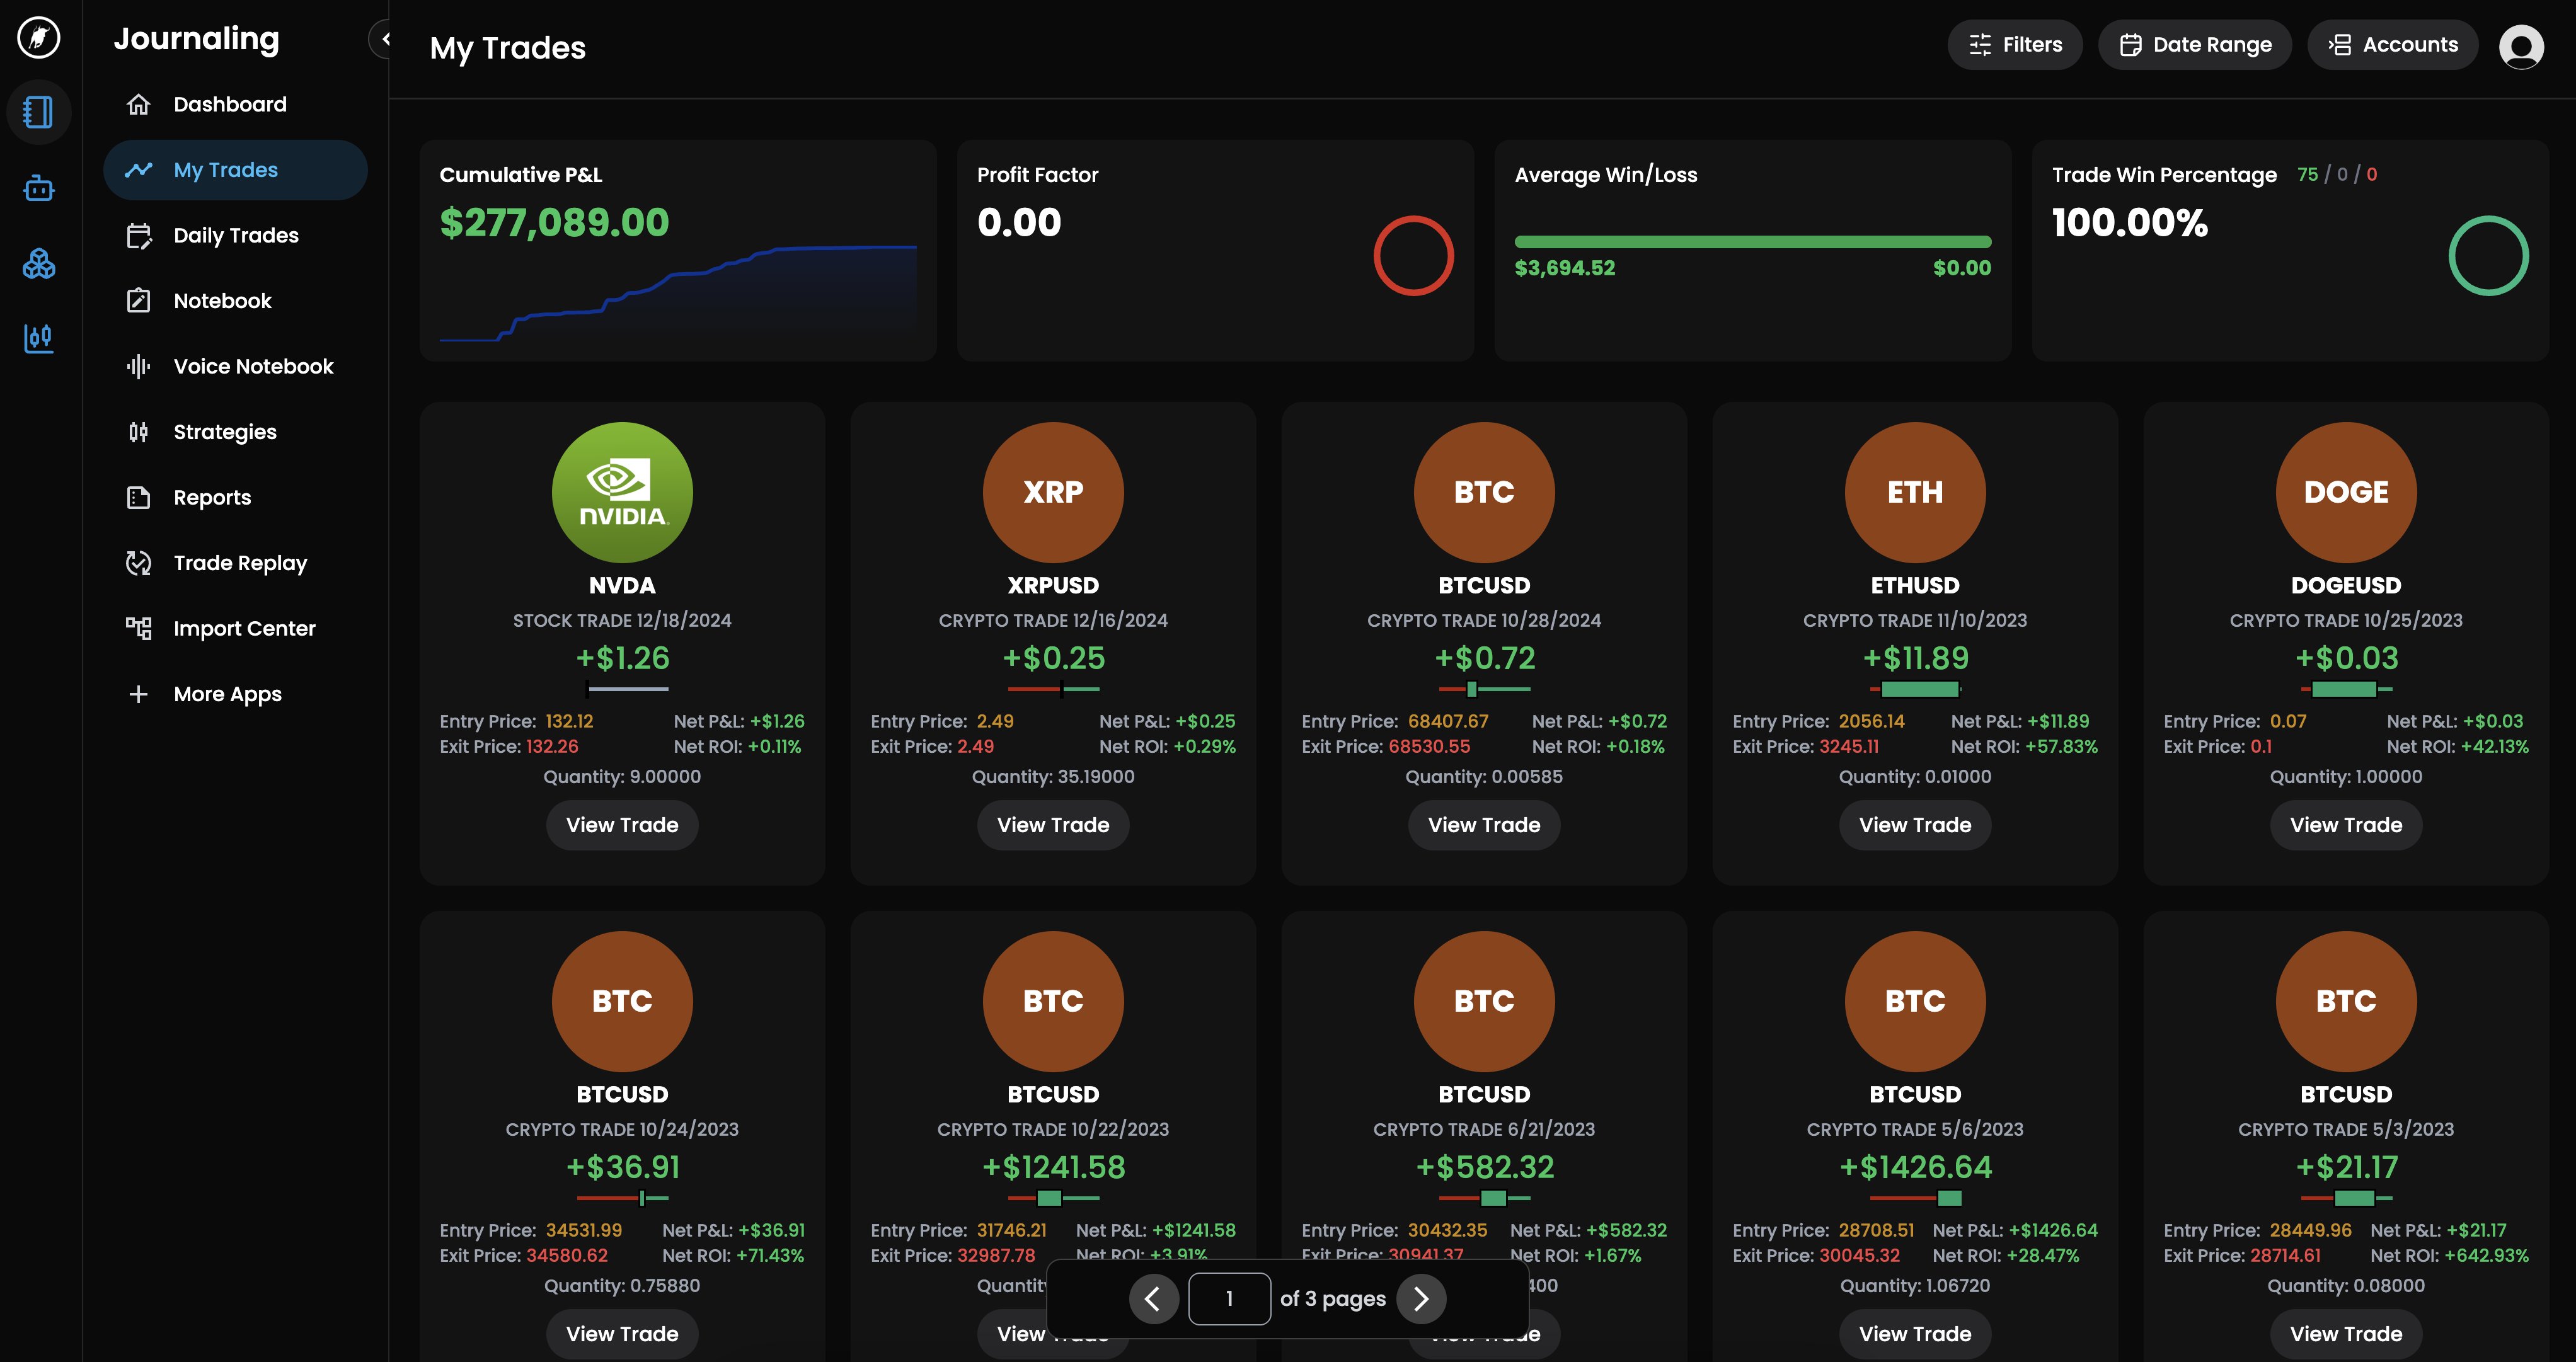Expand the Accounts selector

2392,45
